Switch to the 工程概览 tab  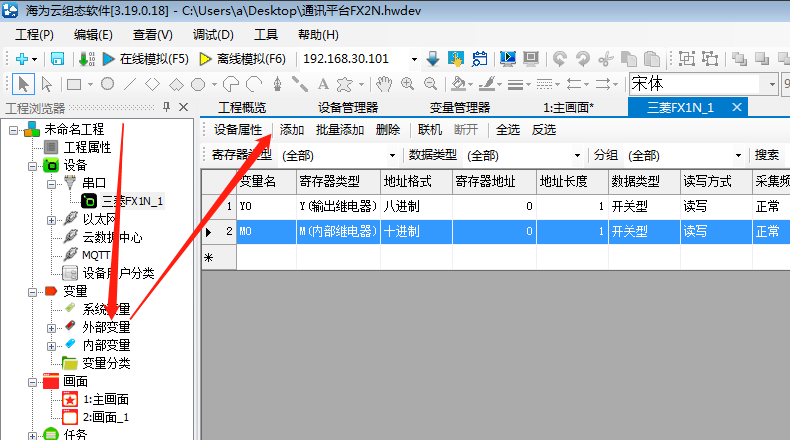point(242,107)
